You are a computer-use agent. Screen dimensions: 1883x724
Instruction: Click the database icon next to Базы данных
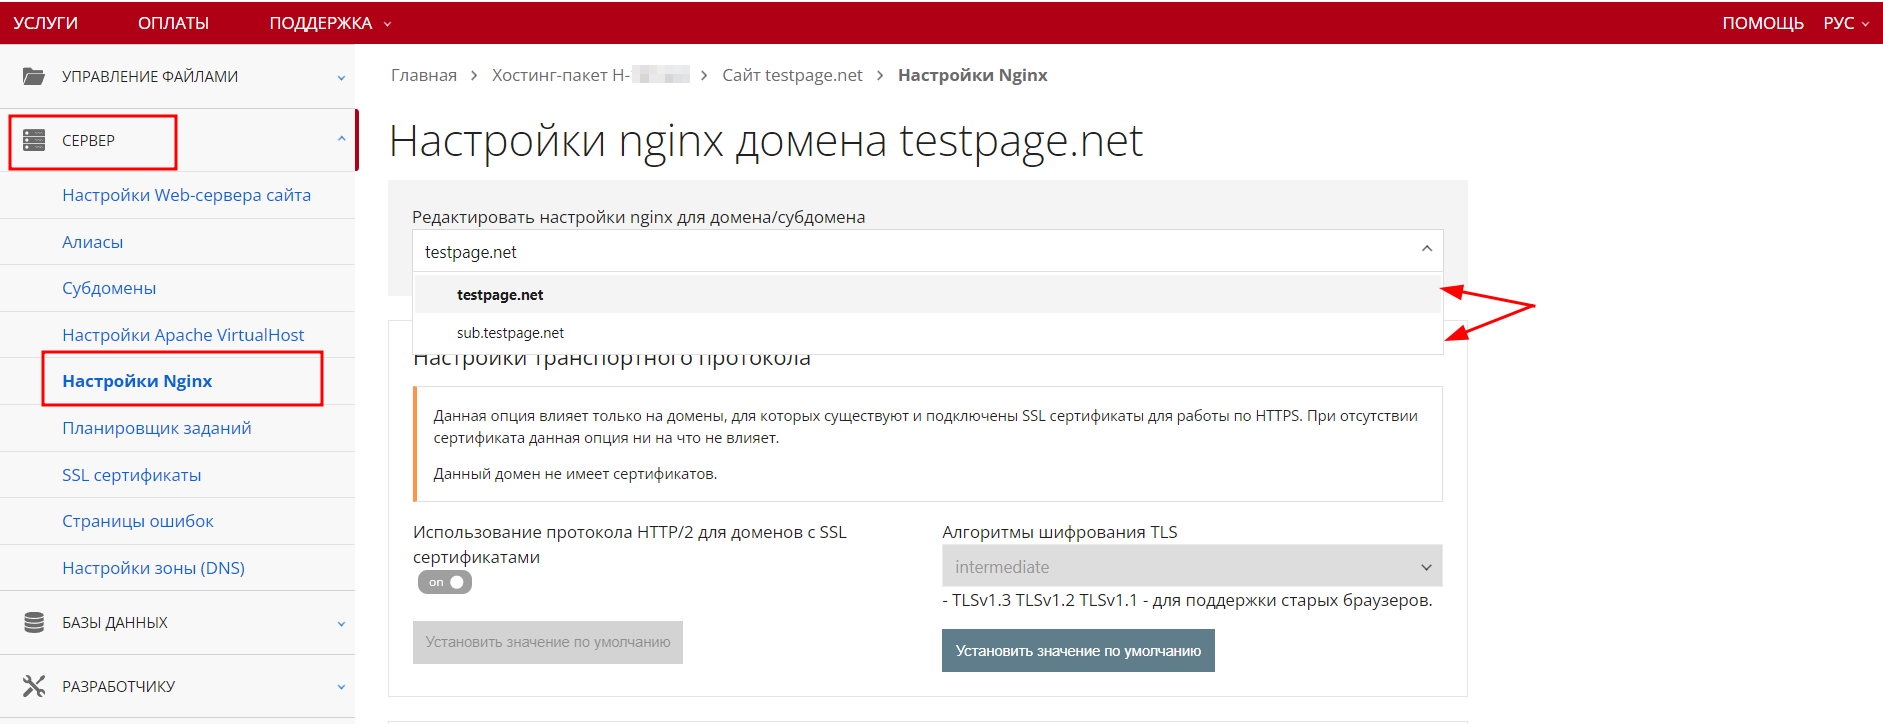point(34,622)
